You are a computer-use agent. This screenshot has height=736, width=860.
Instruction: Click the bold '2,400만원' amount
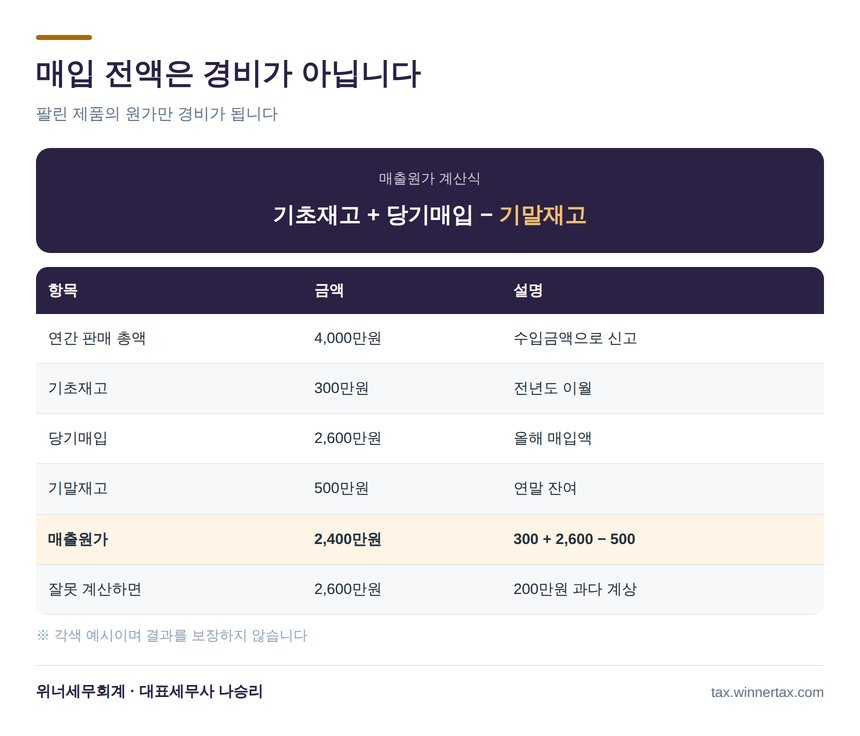tap(348, 539)
